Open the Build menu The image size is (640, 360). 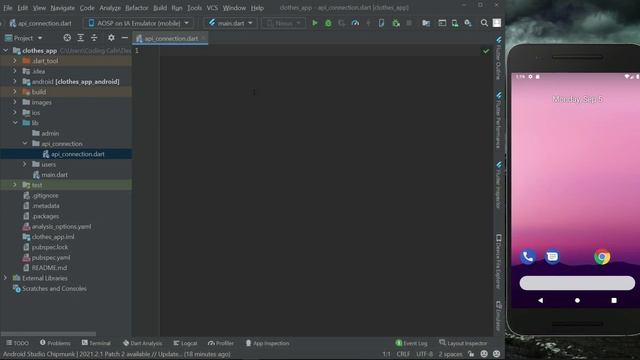pyautogui.click(x=160, y=8)
